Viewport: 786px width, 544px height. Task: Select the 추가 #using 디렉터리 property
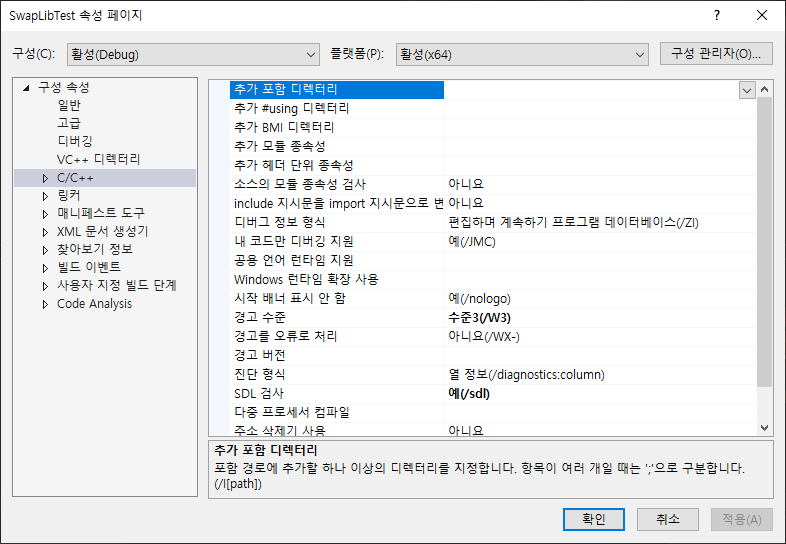point(337,109)
